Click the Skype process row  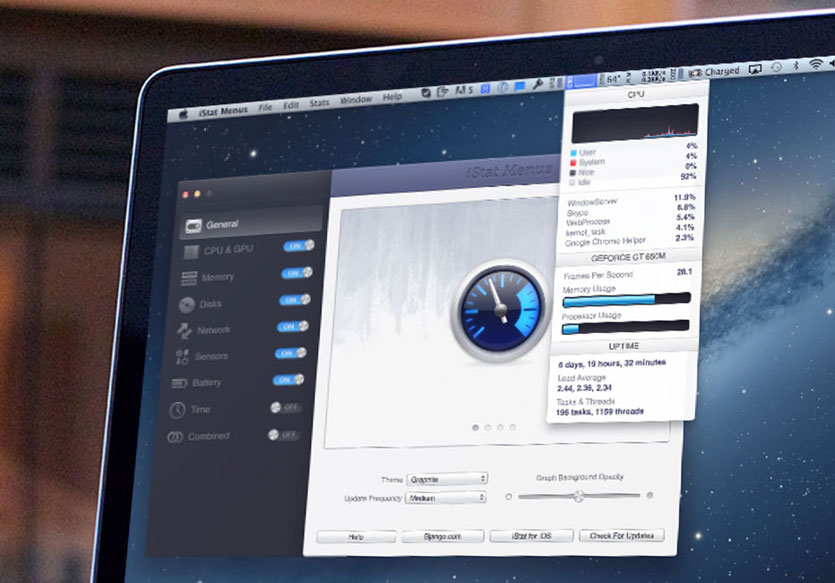click(630, 210)
